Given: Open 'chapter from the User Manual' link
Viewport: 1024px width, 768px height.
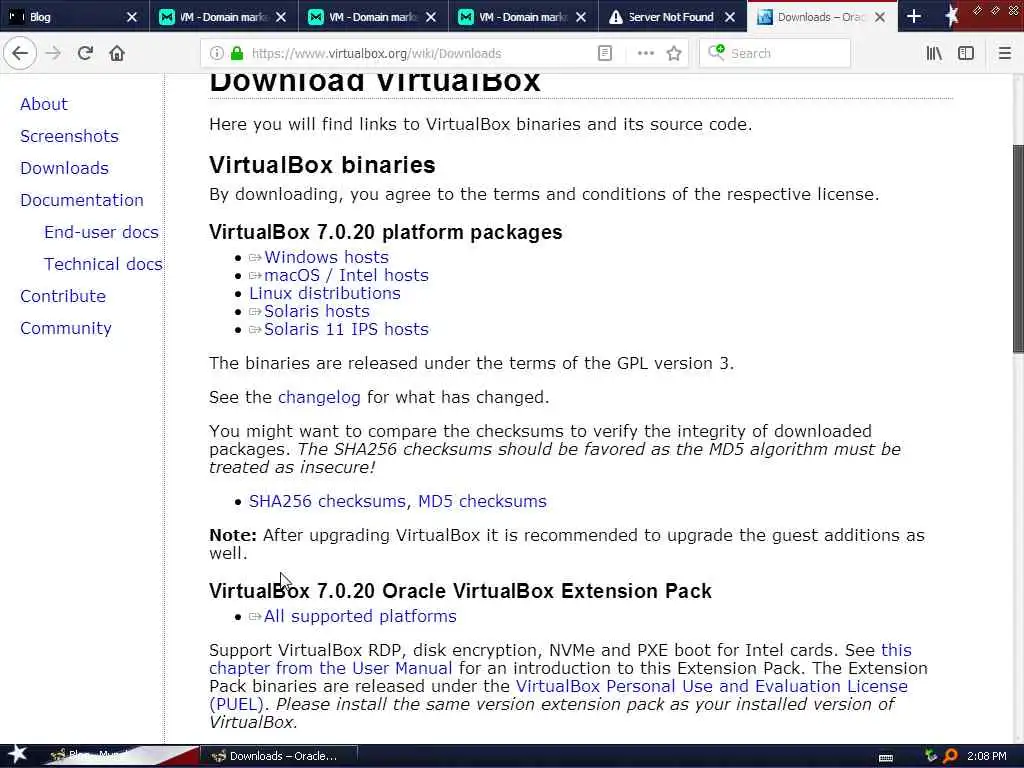Looking at the screenshot, I should pos(330,668).
